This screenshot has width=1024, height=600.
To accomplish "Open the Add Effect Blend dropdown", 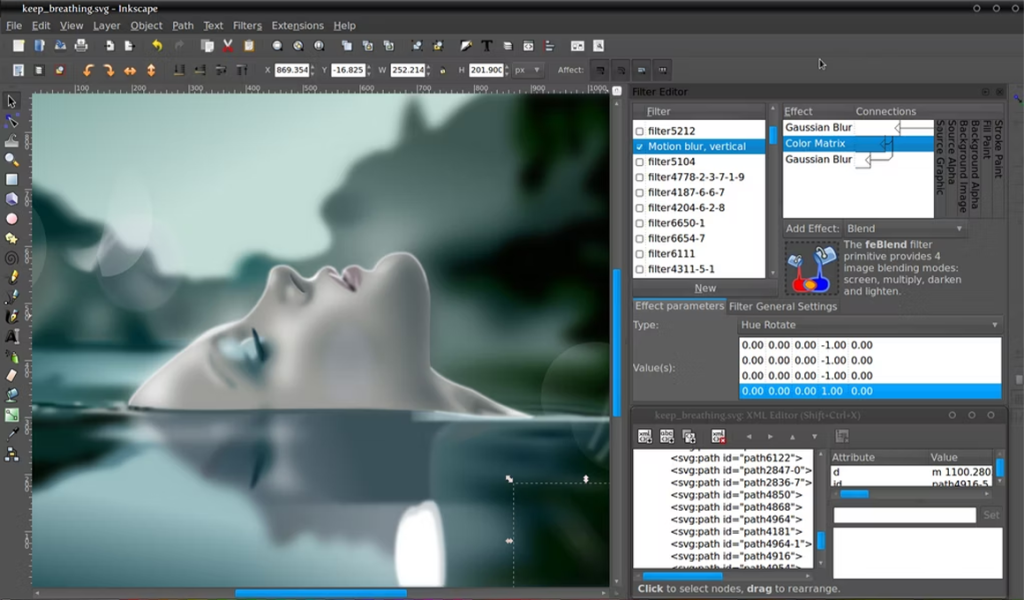I will 903,229.
